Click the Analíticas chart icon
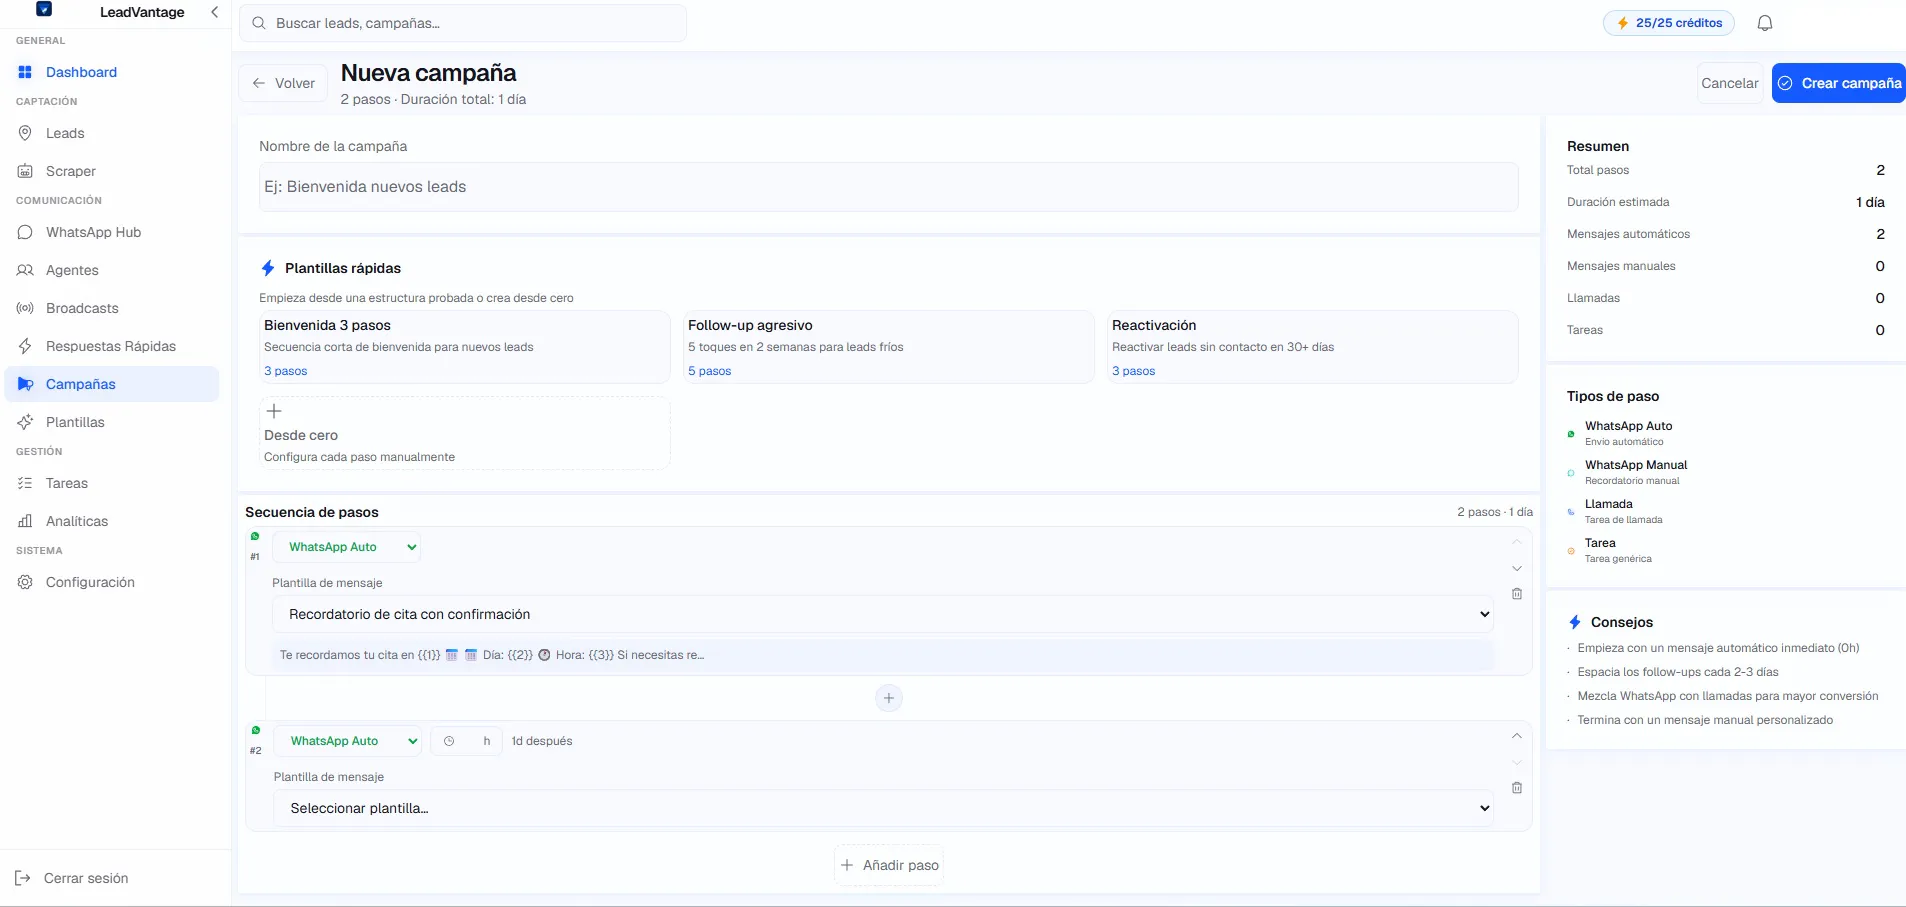 point(25,521)
